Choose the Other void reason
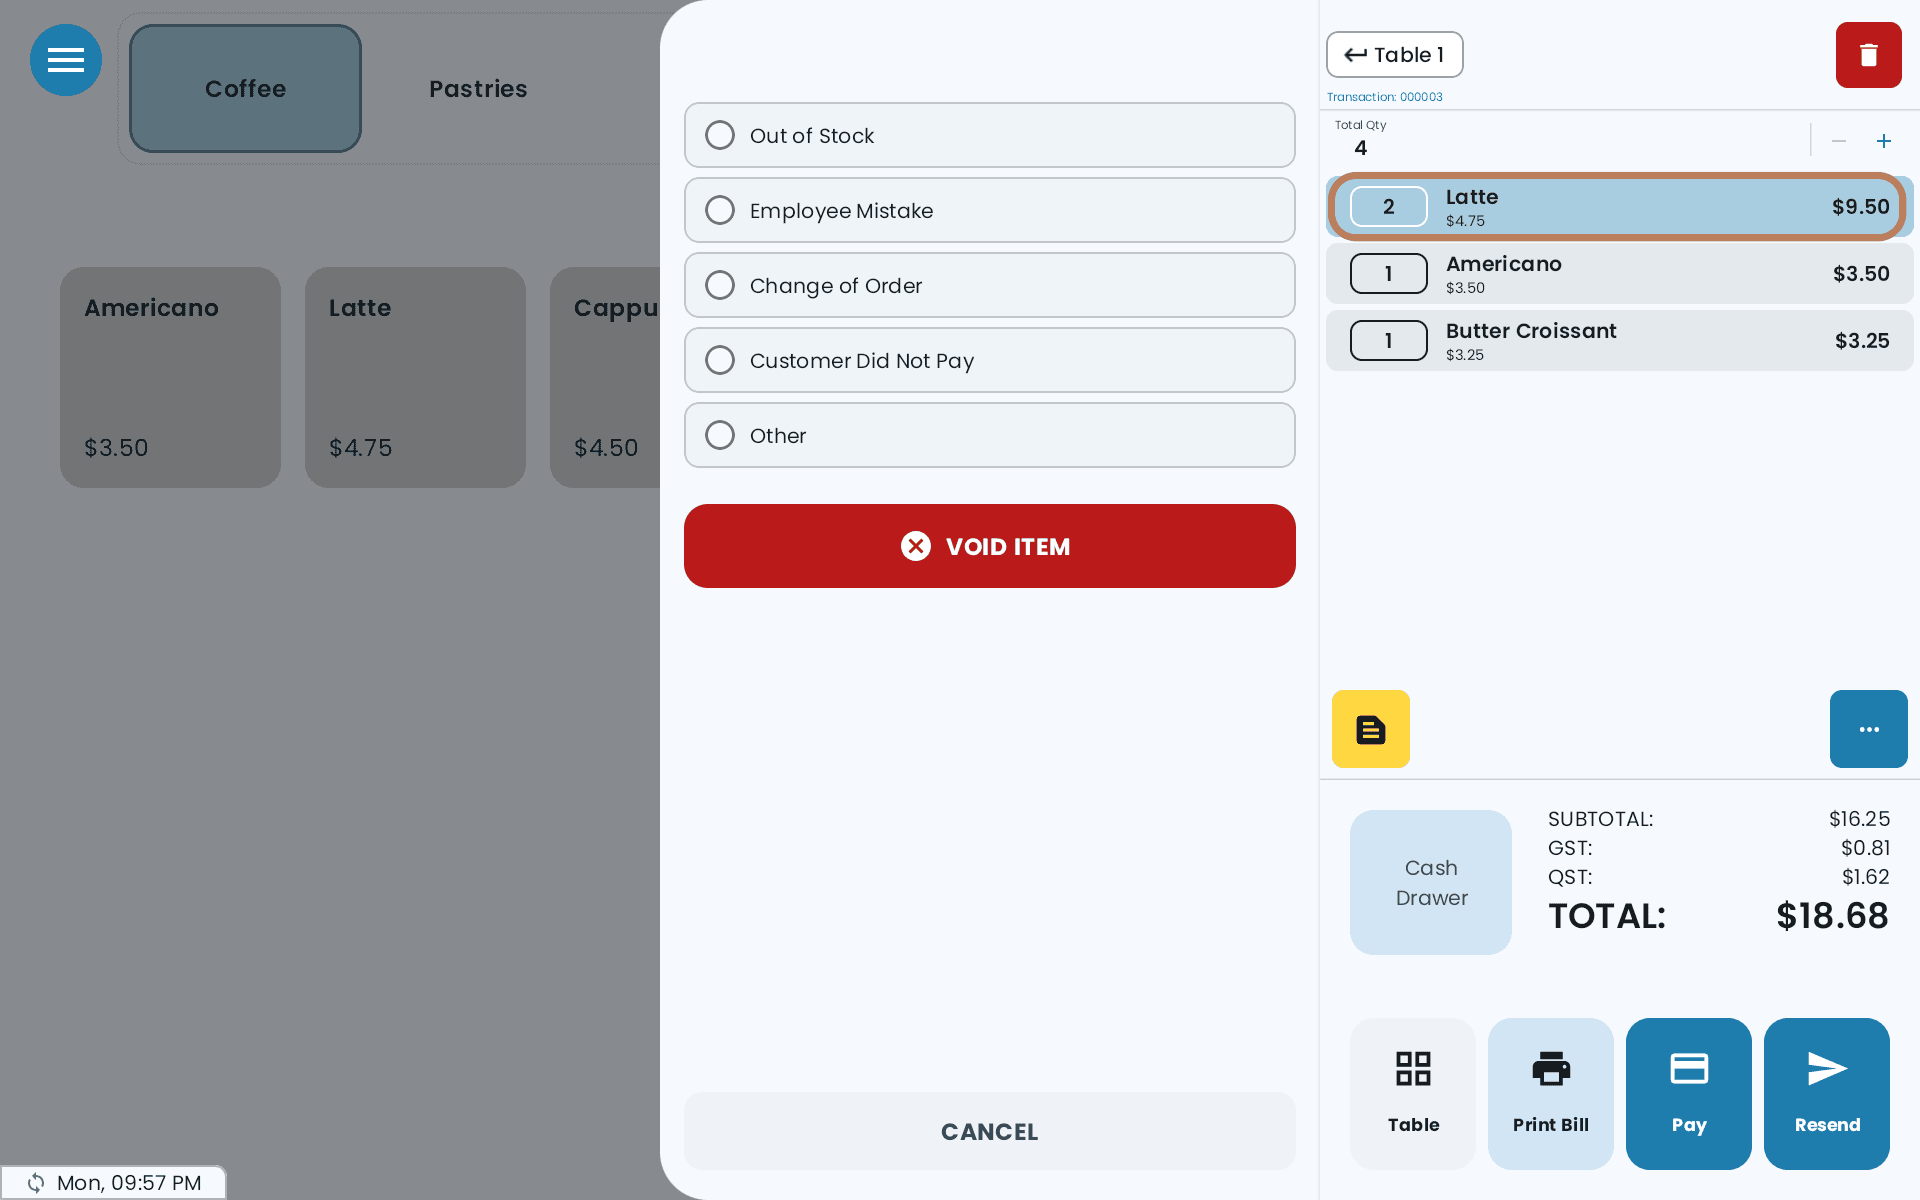The width and height of the screenshot is (1920, 1200). pos(990,435)
